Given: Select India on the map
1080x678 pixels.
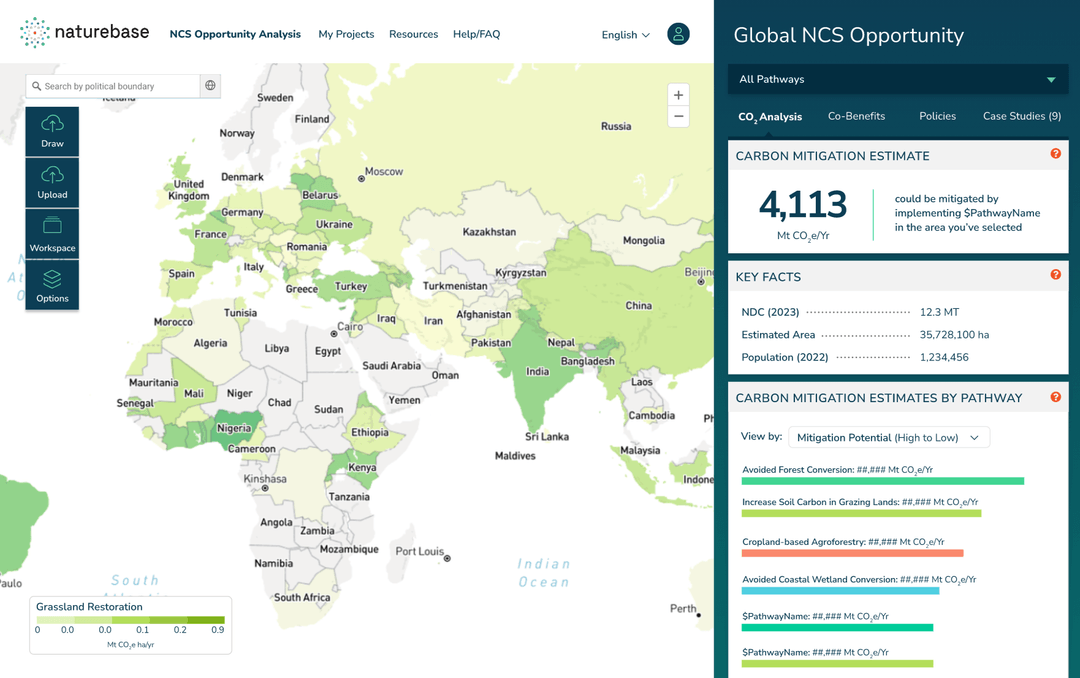Looking at the screenshot, I should pyautogui.click(x=538, y=371).
